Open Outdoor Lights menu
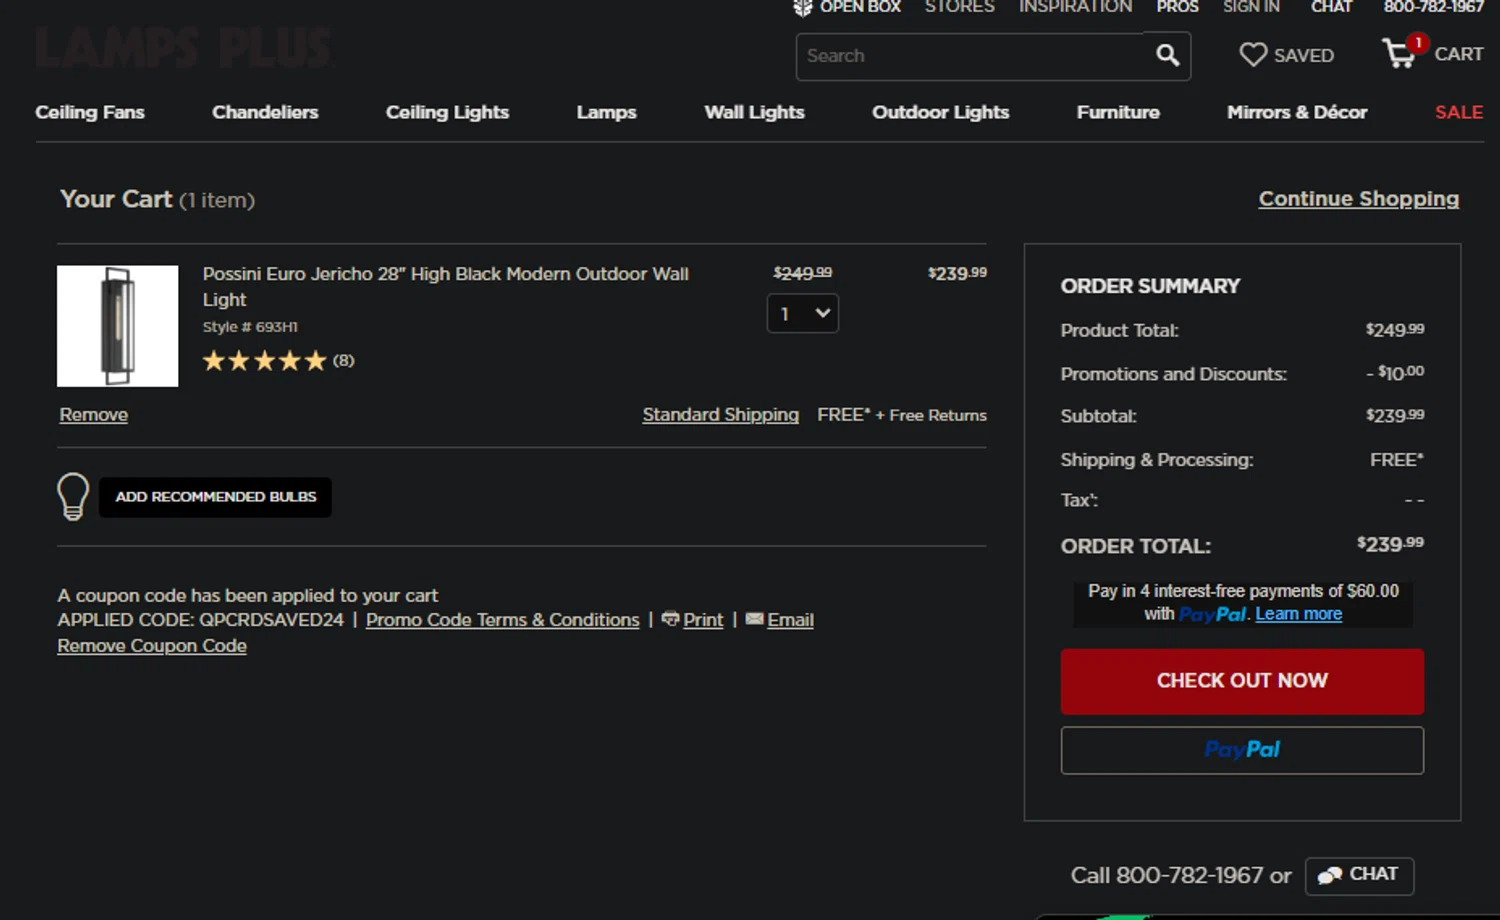Screen dimensions: 1500x920 940,112
